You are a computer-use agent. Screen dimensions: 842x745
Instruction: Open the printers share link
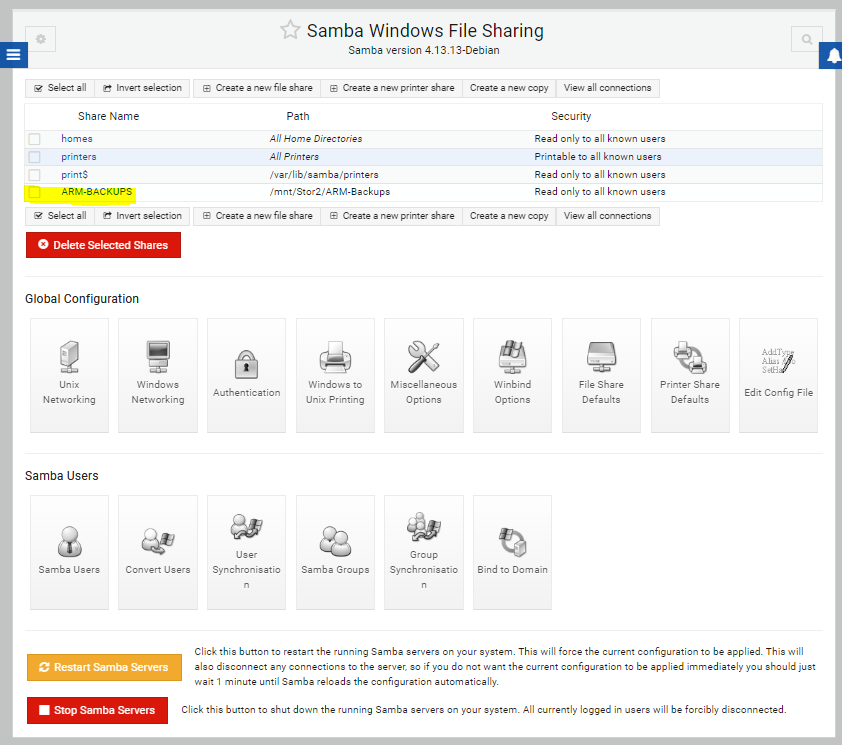click(79, 157)
